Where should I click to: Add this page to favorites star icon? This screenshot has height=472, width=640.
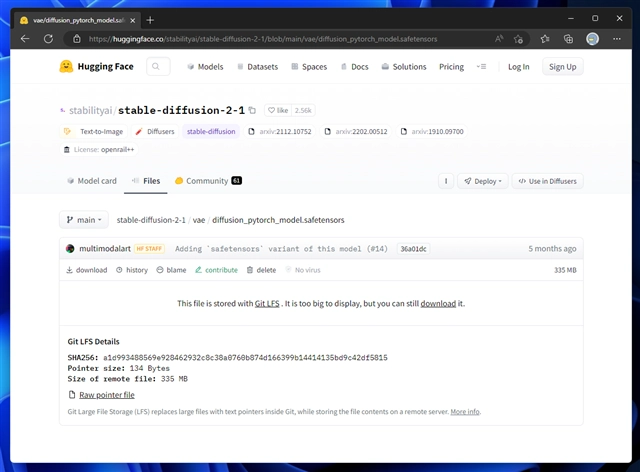[x=518, y=39]
